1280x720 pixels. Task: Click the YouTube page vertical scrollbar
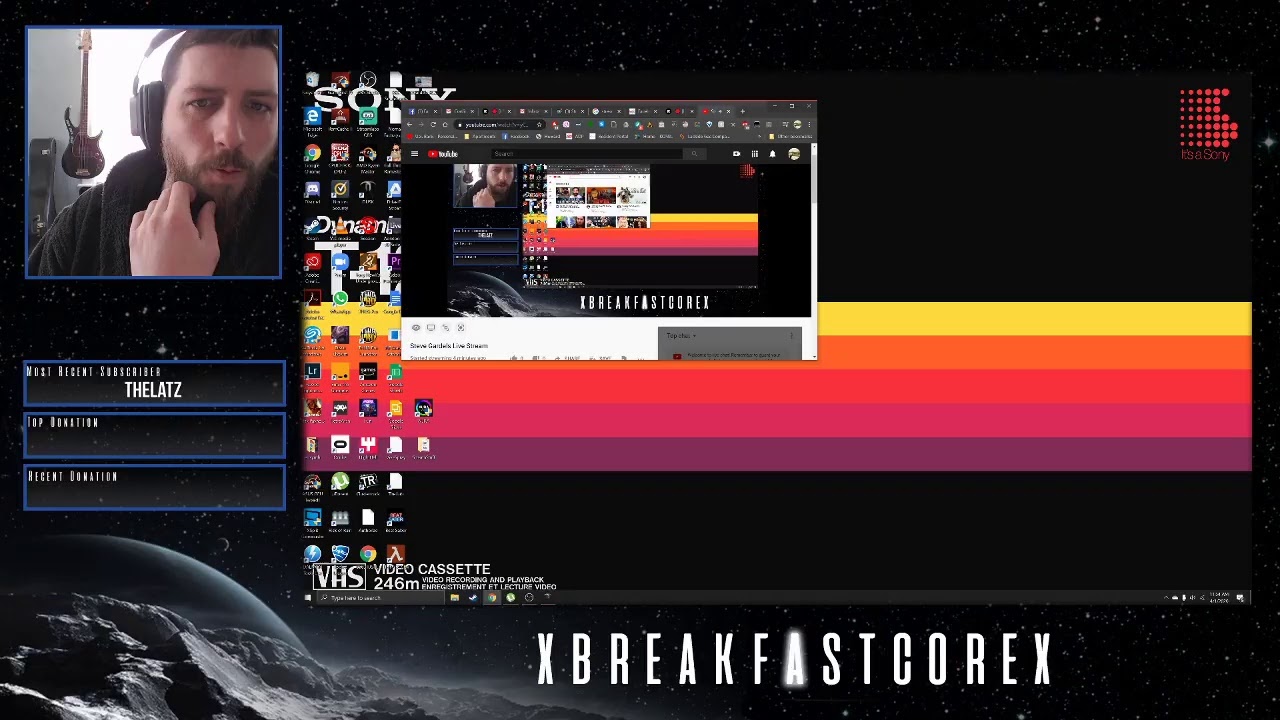pyautogui.click(x=814, y=250)
